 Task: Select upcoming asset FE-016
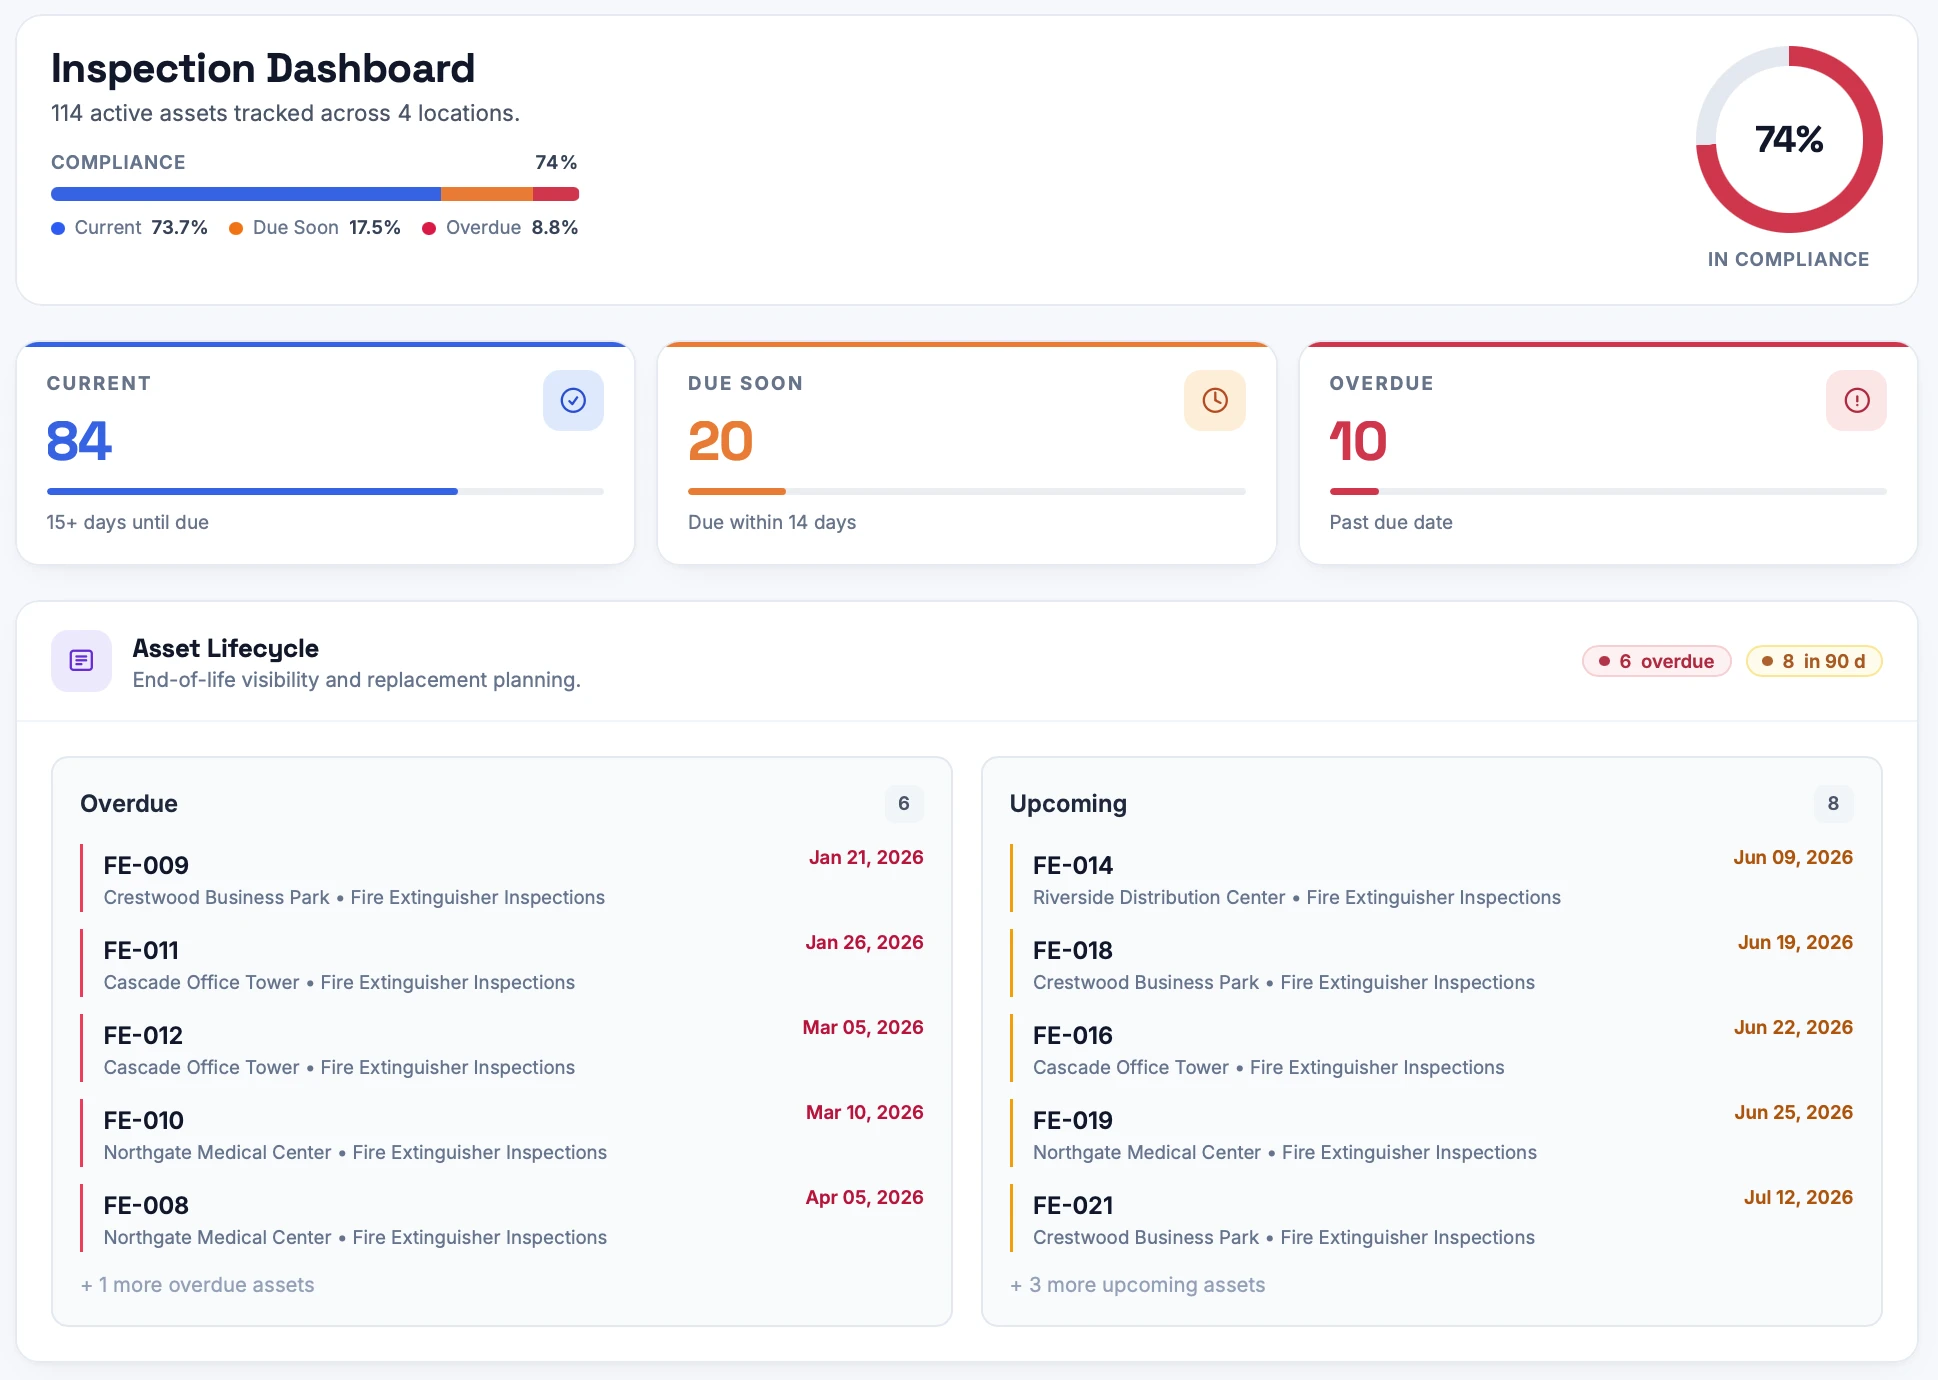click(x=1432, y=1049)
